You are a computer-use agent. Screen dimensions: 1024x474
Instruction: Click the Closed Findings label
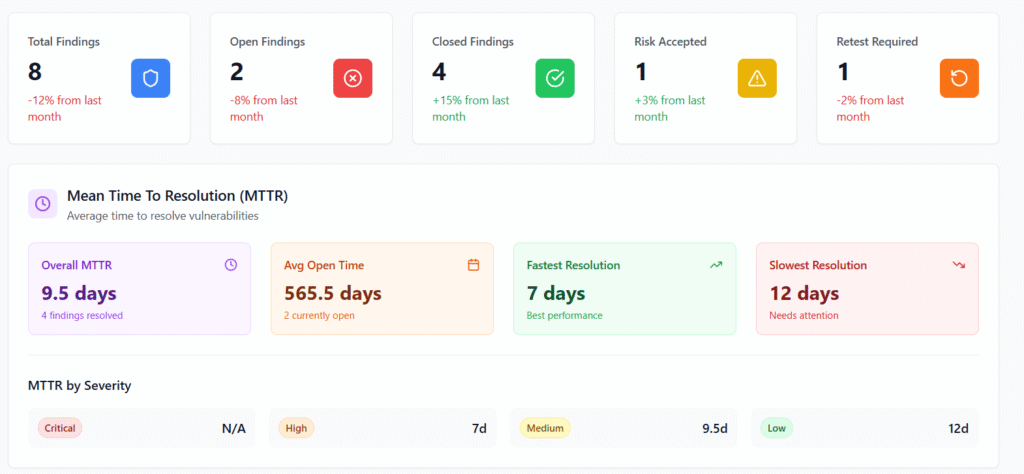pos(473,42)
